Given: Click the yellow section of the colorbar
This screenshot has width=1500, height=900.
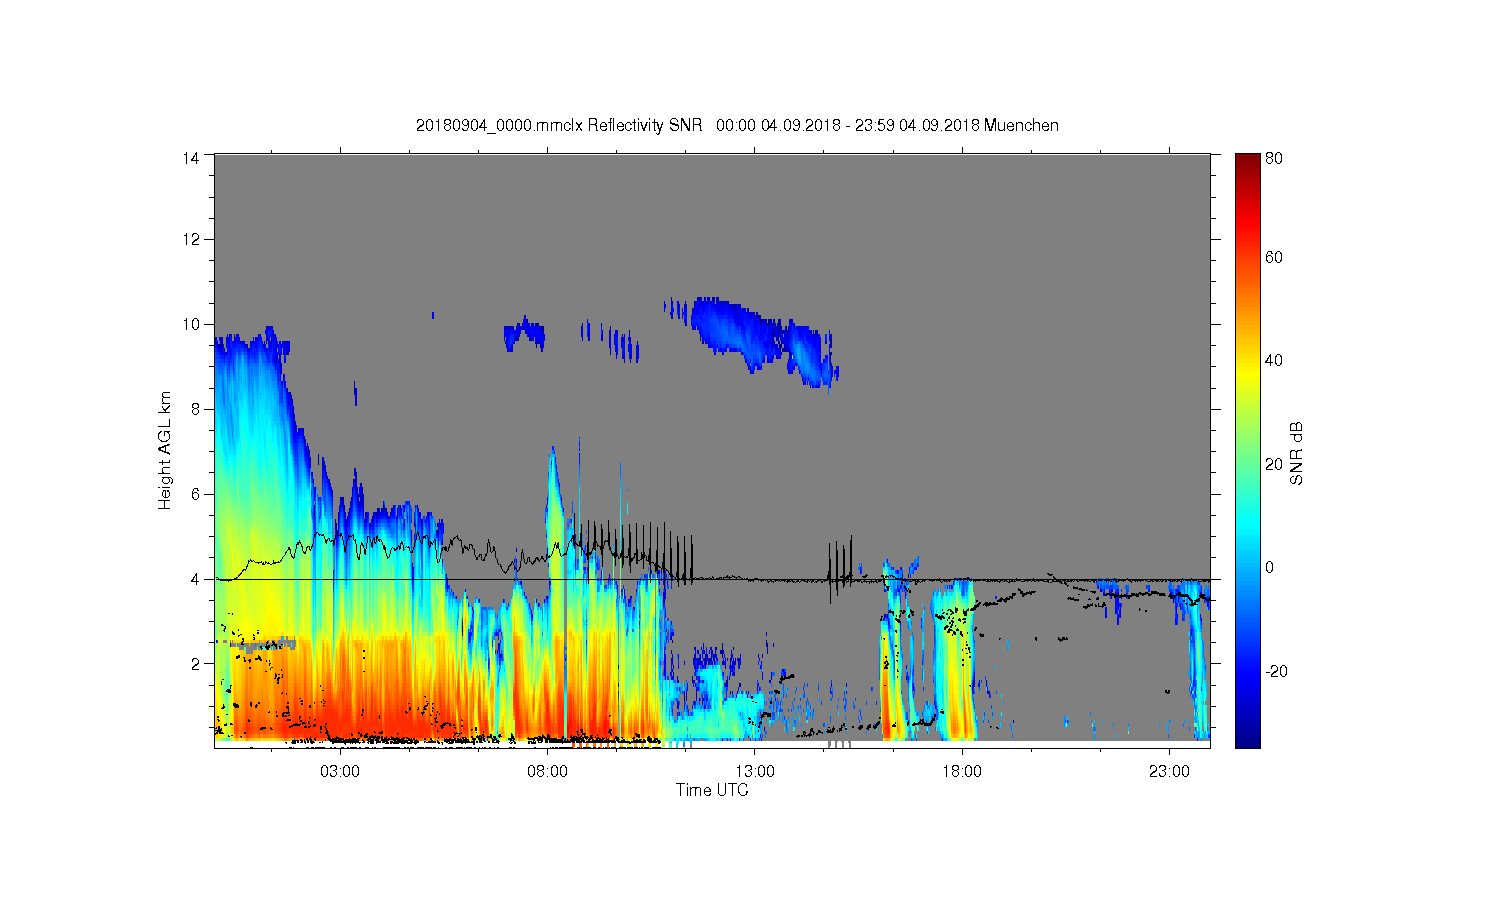Looking at the screenshot, I should point(1247,372).
